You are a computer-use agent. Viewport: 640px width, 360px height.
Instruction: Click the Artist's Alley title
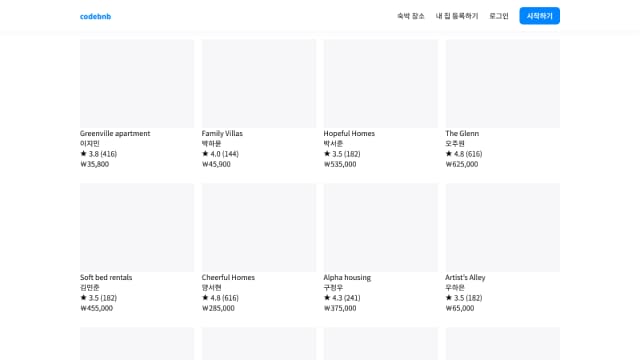(465, 278)
